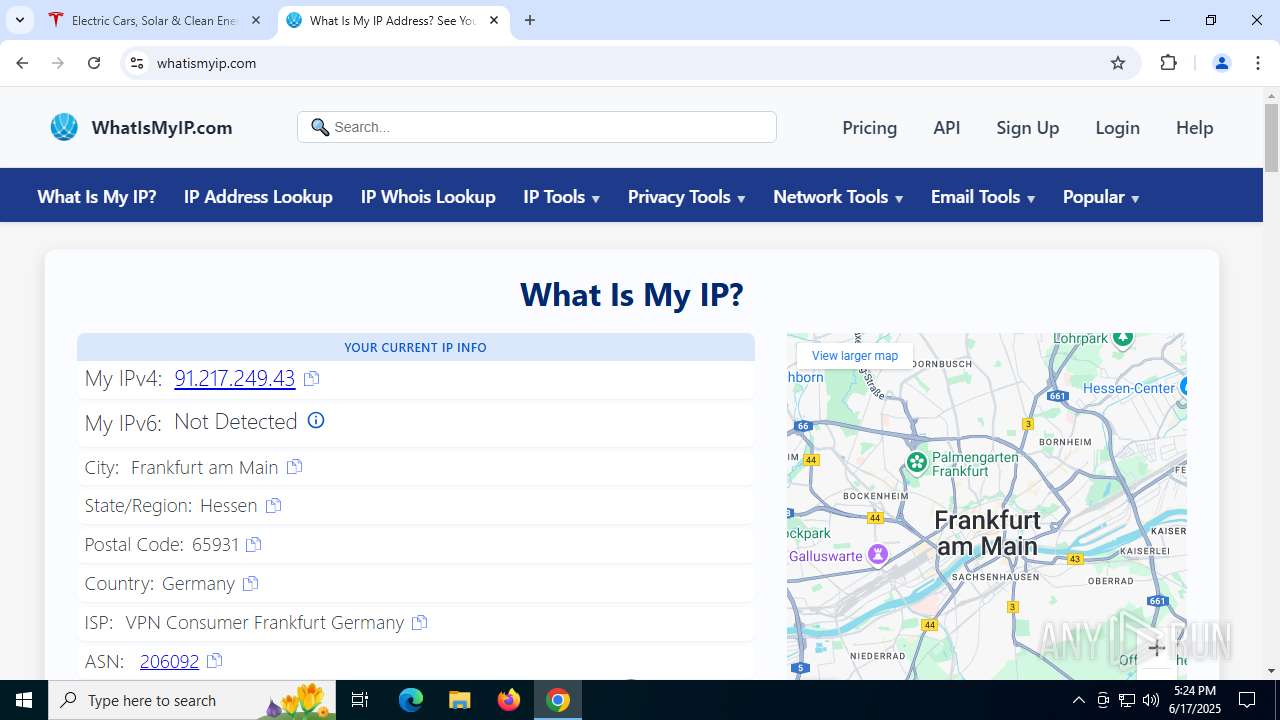Zoom in on the map
The height and width of the screenshot is (720, 1280).
point(1157,648)
